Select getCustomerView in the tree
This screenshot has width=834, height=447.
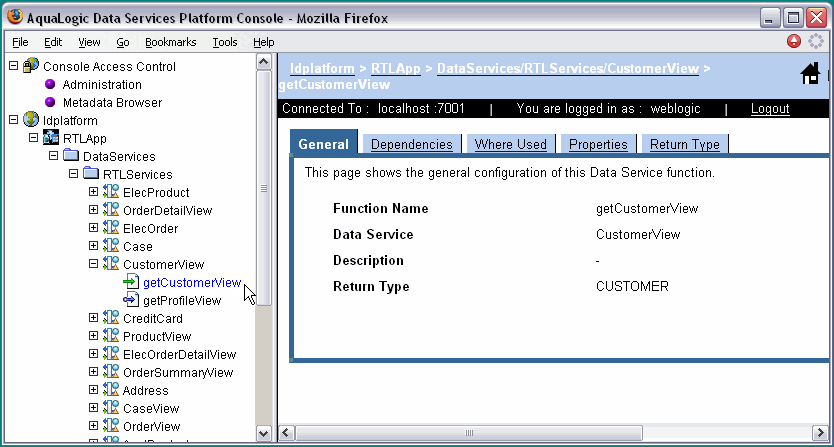(192, 283)
